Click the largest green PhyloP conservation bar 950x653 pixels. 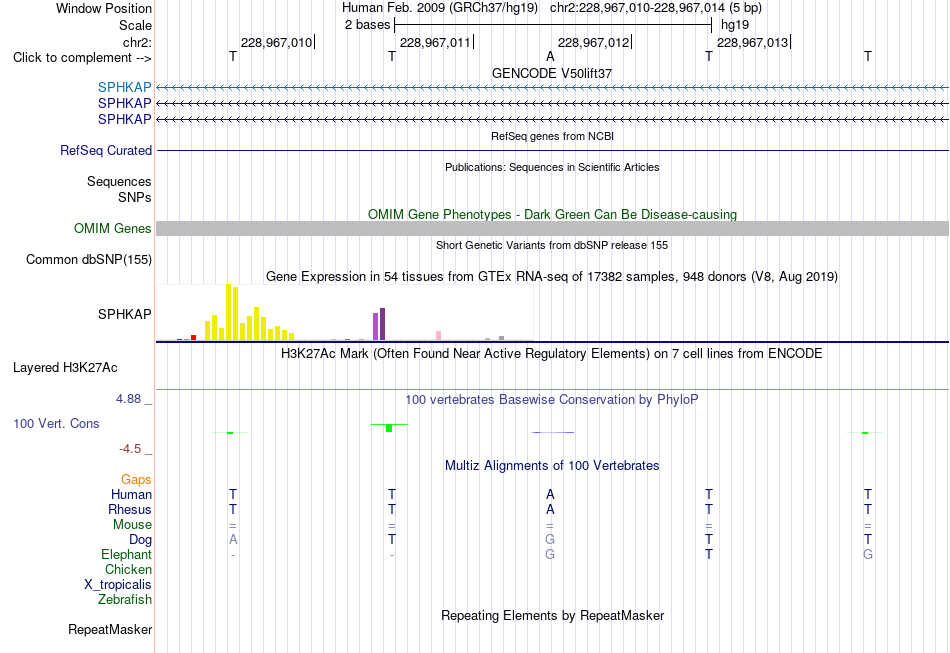389,428
